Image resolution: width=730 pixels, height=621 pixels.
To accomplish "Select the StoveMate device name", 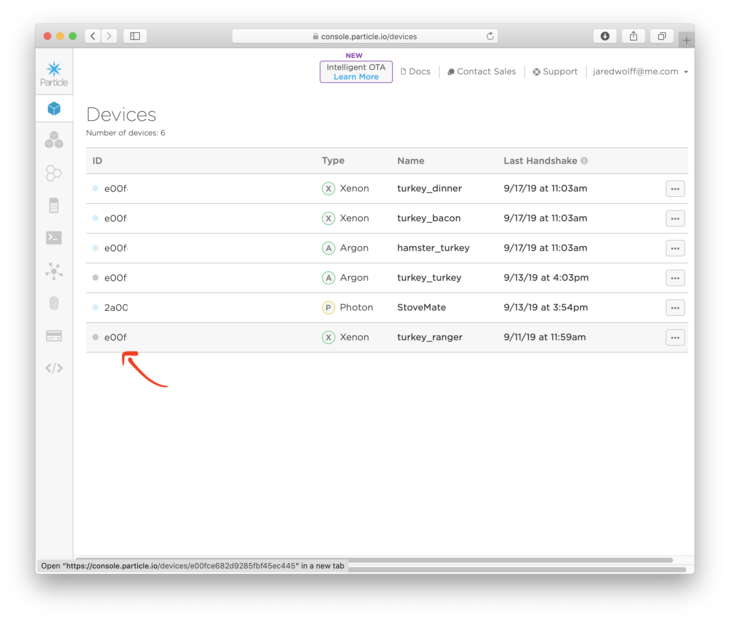I will coord(421,308).
